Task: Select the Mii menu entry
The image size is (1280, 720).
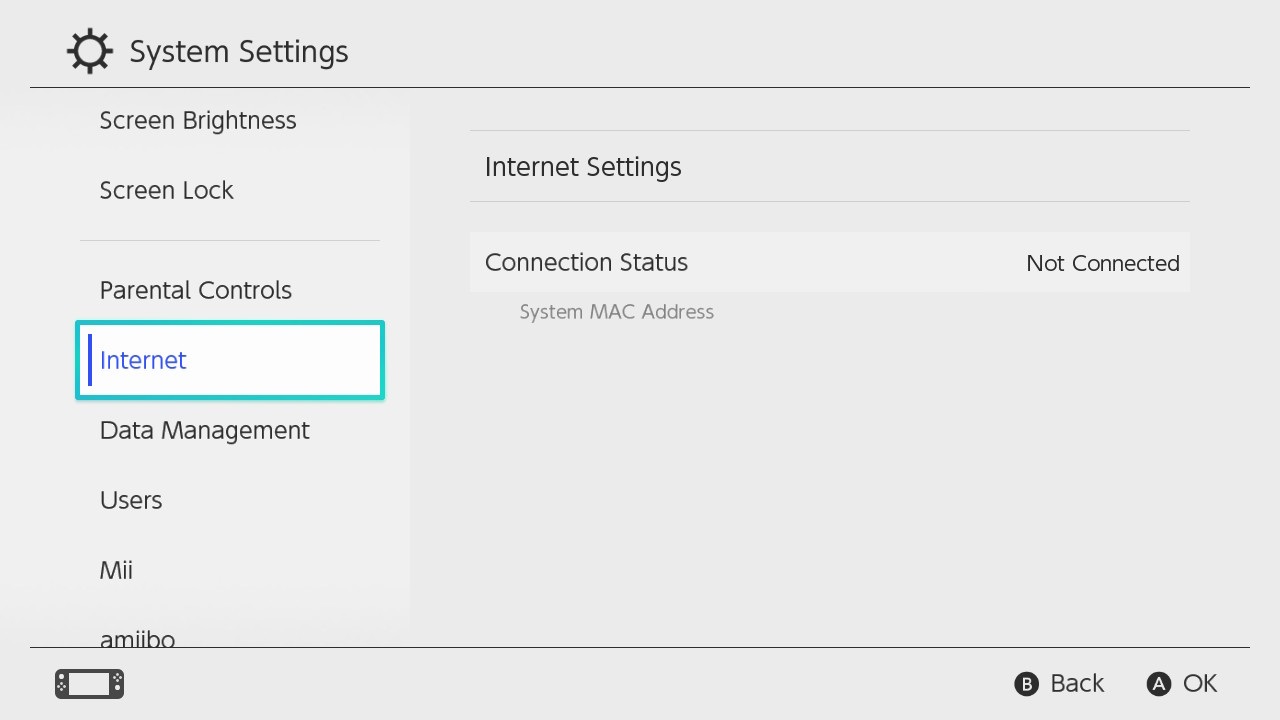Action: pyautogui.click(x=116, y=571)
